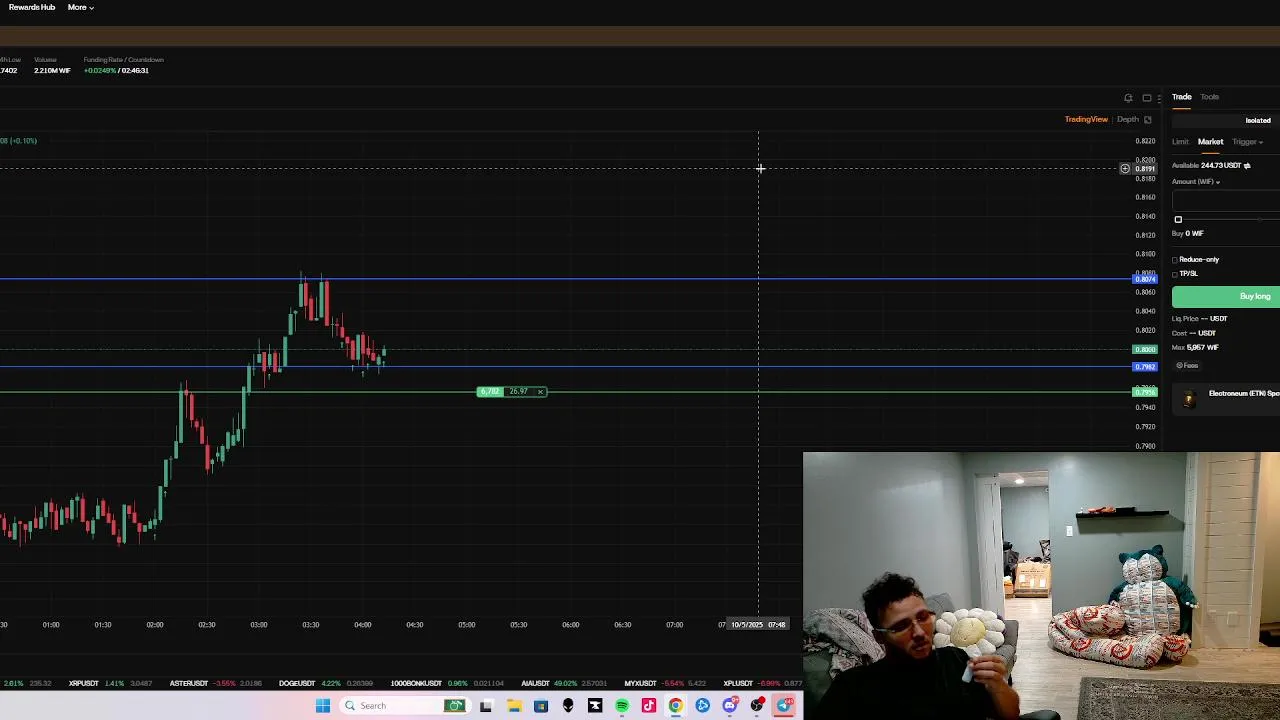This screenshot has height=720, width=1280.
Task: Switch to the Trade tab
Action: pos(1182,97)
